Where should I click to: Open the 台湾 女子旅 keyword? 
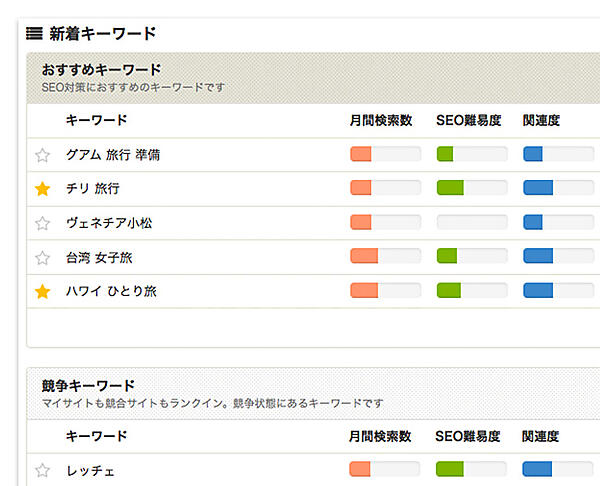(99, 258)
